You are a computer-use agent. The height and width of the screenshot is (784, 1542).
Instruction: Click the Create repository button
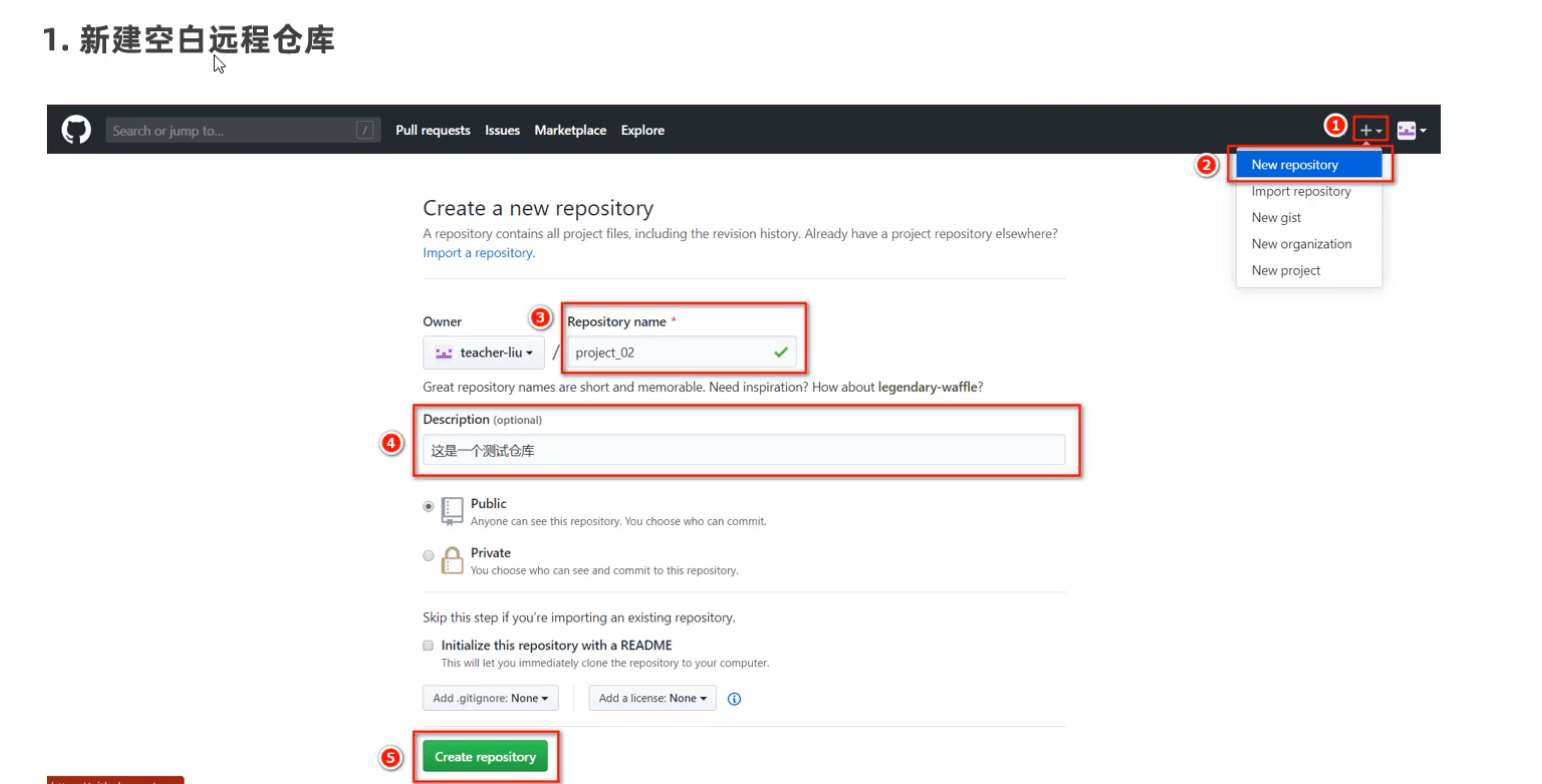pos(485,757)
